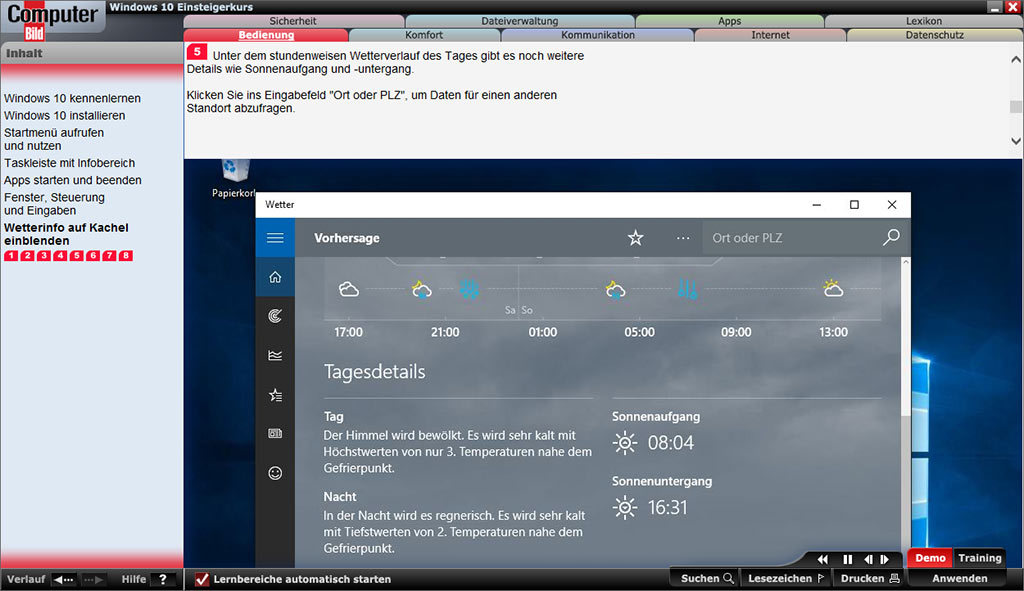Open lesson Windows 10 kennenlernen
The image size is (1024, 591).
point(72,99)
